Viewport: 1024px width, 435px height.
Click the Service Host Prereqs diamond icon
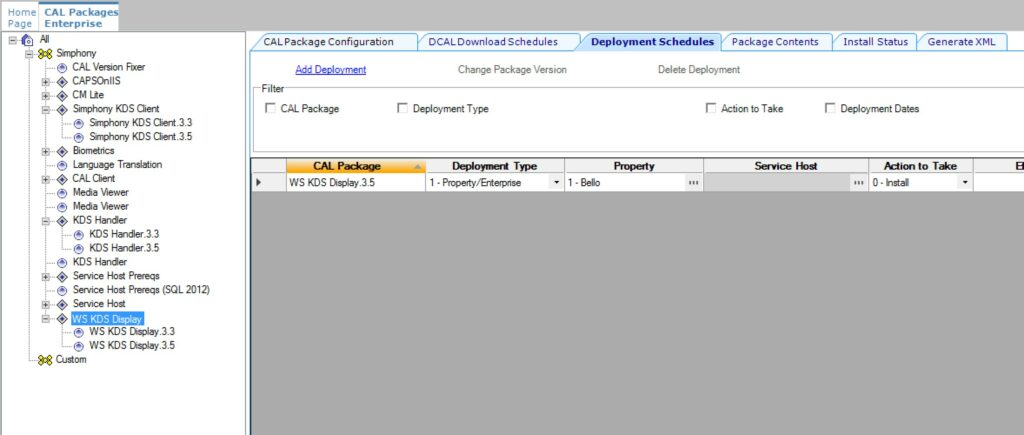[x=62, y=276]
